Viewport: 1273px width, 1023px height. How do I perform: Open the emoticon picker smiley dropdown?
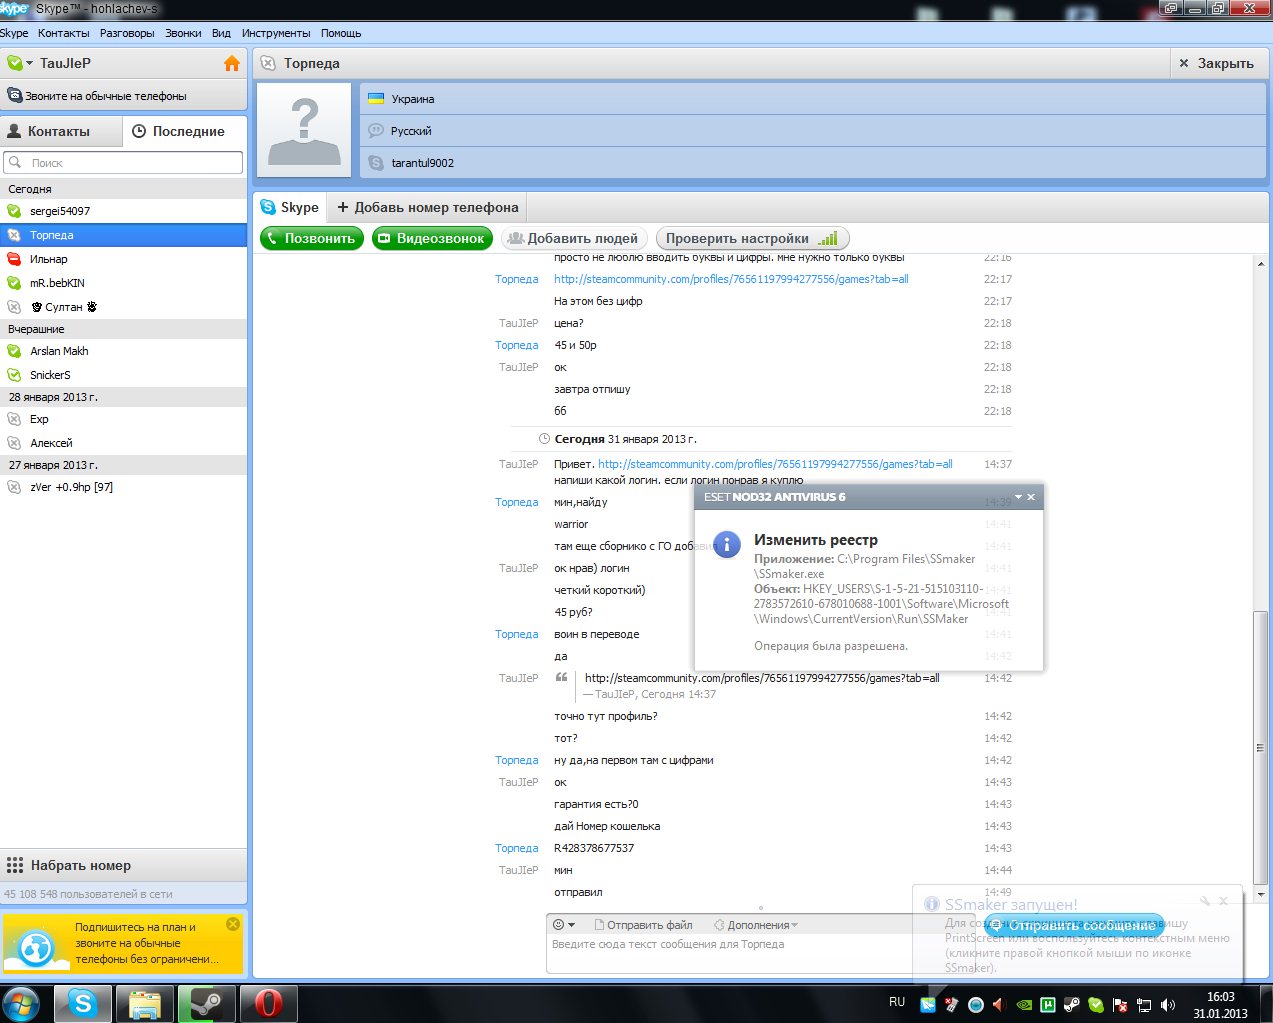[x=564, y=925]
